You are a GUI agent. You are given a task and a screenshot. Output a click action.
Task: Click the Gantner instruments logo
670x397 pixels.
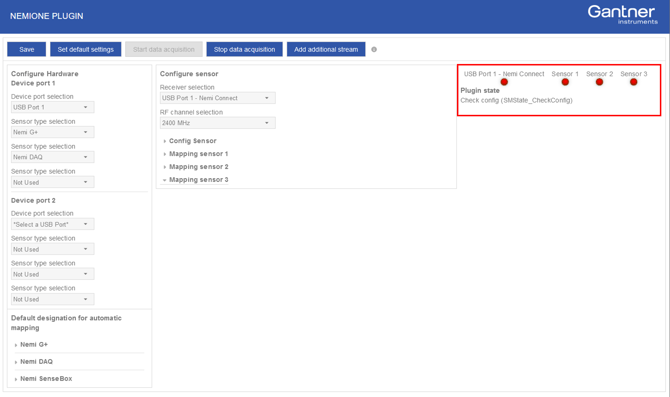[622, 15]
